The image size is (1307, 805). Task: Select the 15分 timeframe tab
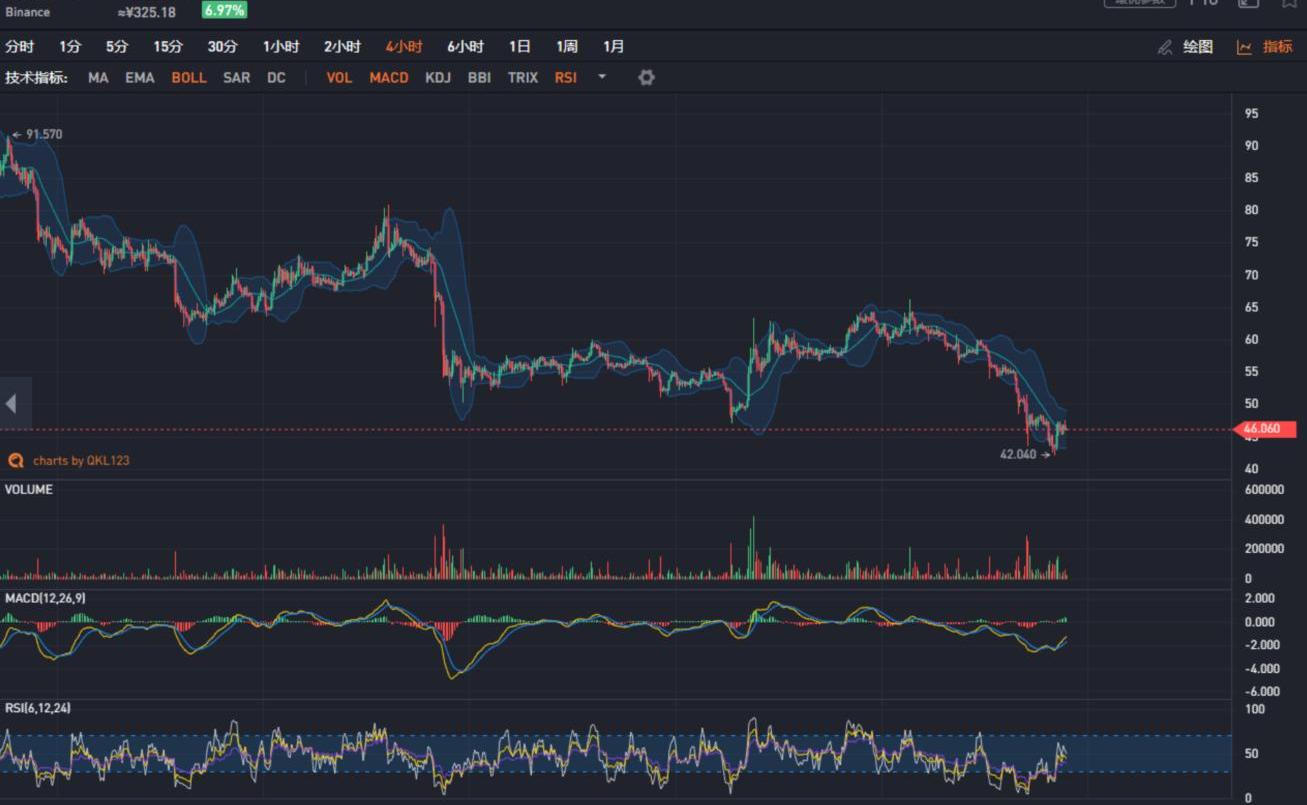coord(168,47)
